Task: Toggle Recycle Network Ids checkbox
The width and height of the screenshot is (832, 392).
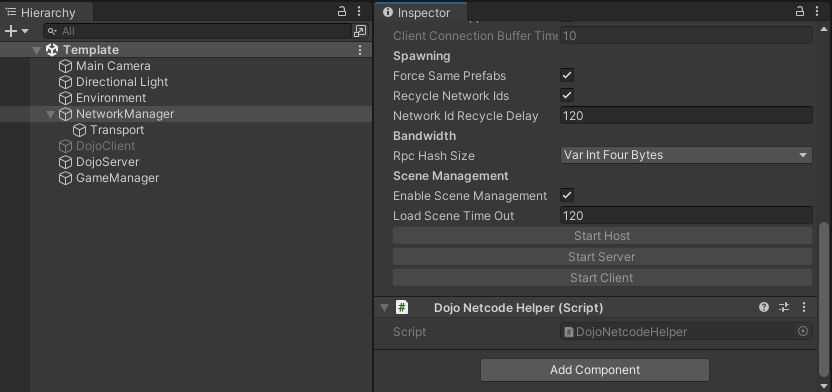Action: (567, 95)
